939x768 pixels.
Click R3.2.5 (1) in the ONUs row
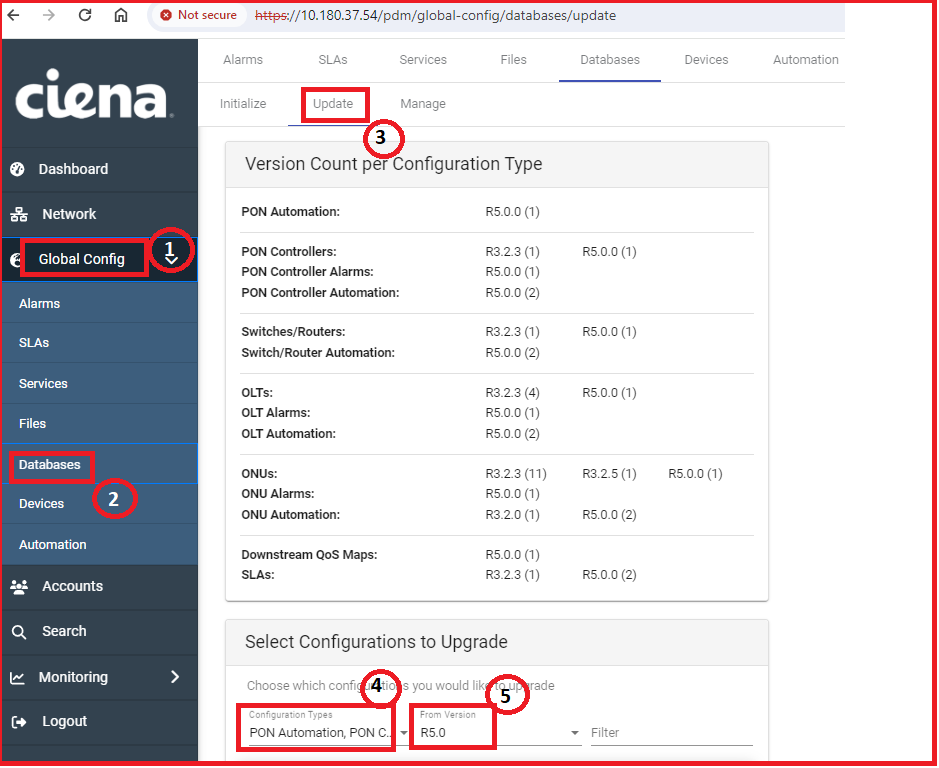point(610,474)
